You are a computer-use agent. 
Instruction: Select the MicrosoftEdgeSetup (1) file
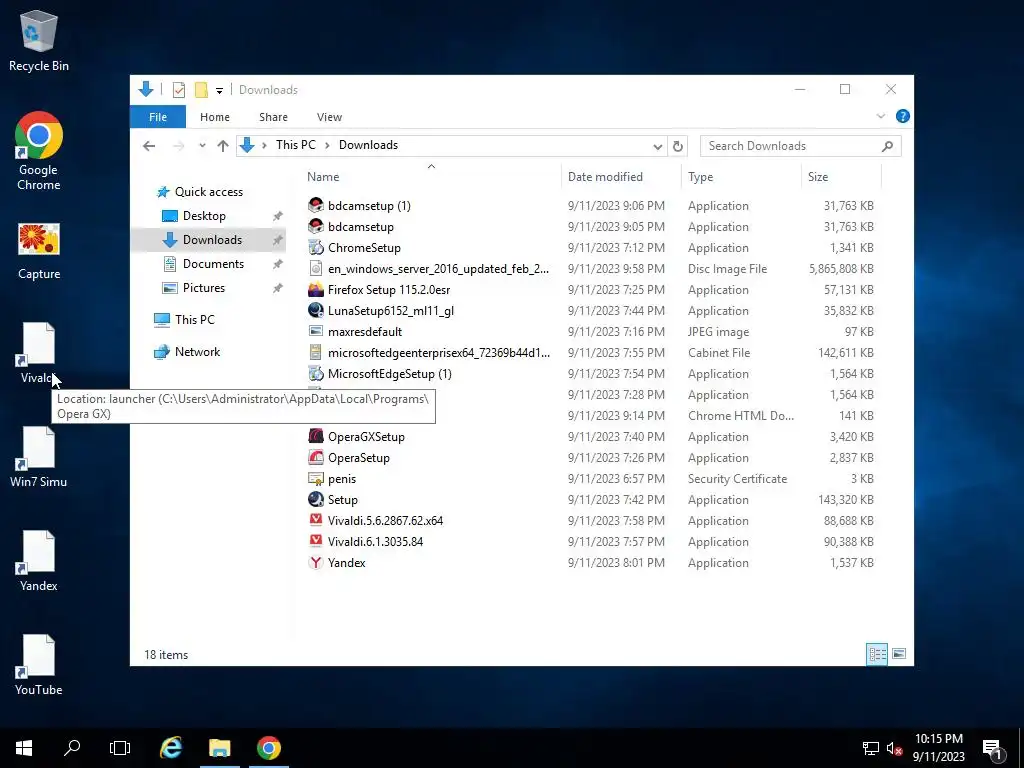(389, 374)
